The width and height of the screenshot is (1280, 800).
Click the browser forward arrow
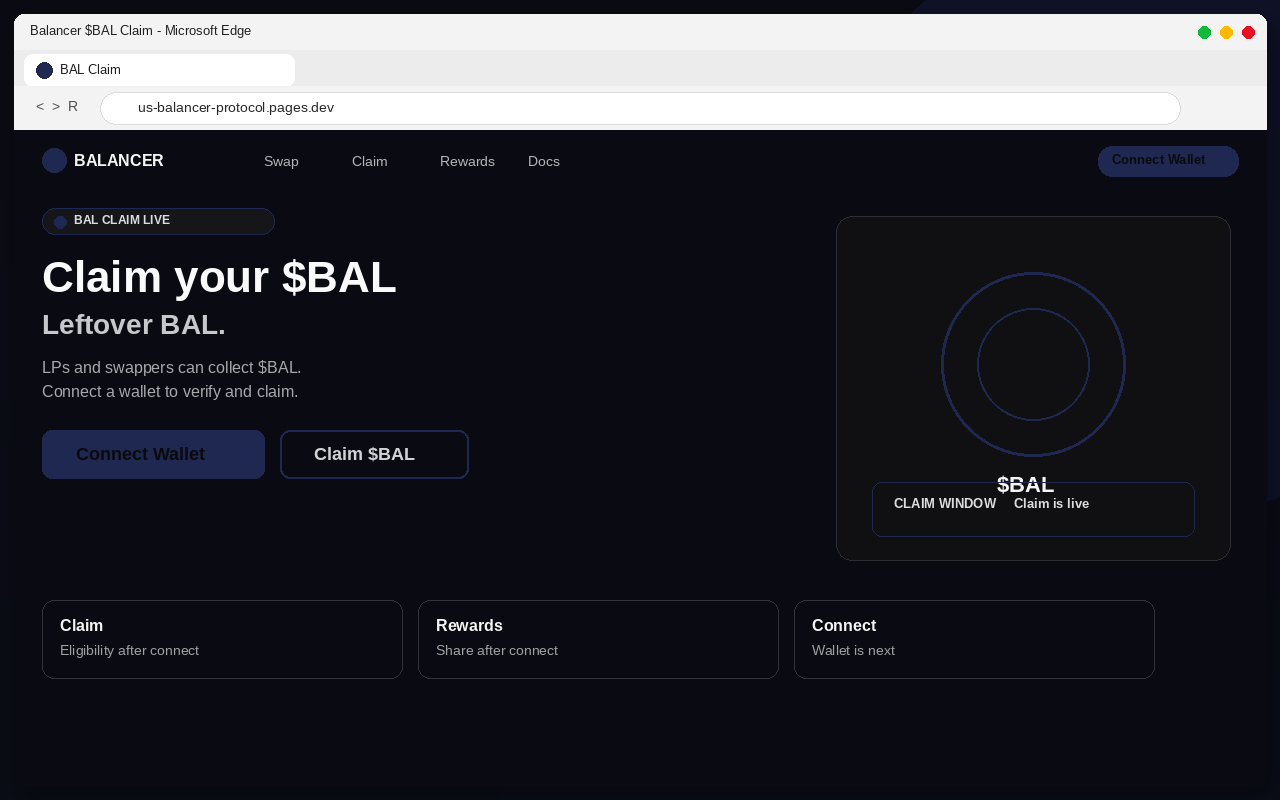tap(56, 107)
